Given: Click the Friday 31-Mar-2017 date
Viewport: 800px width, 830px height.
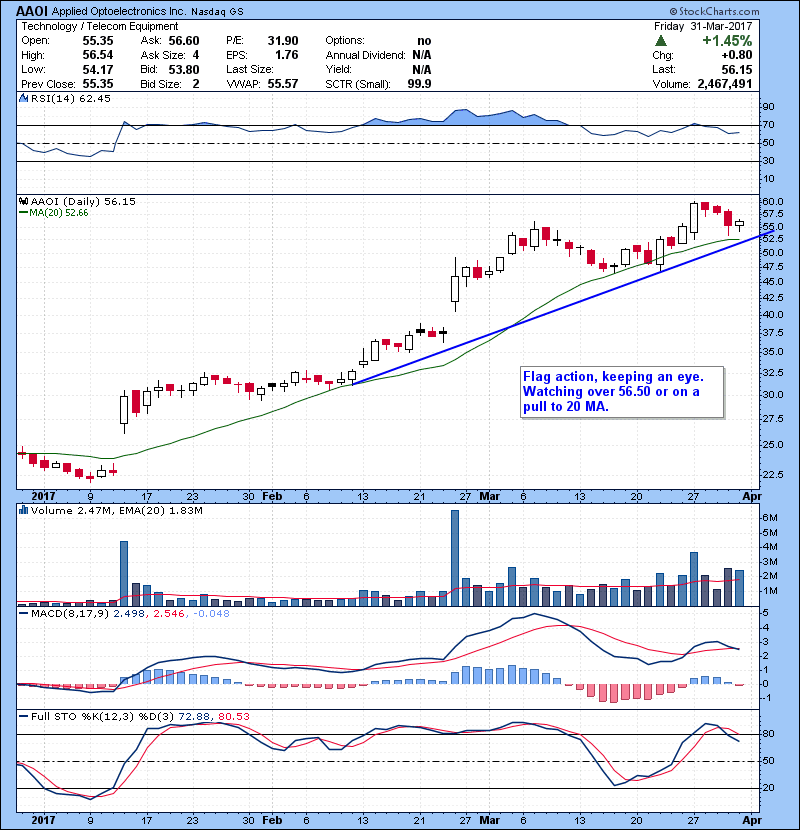Looking at the screenshot, I should coord(703,26).
